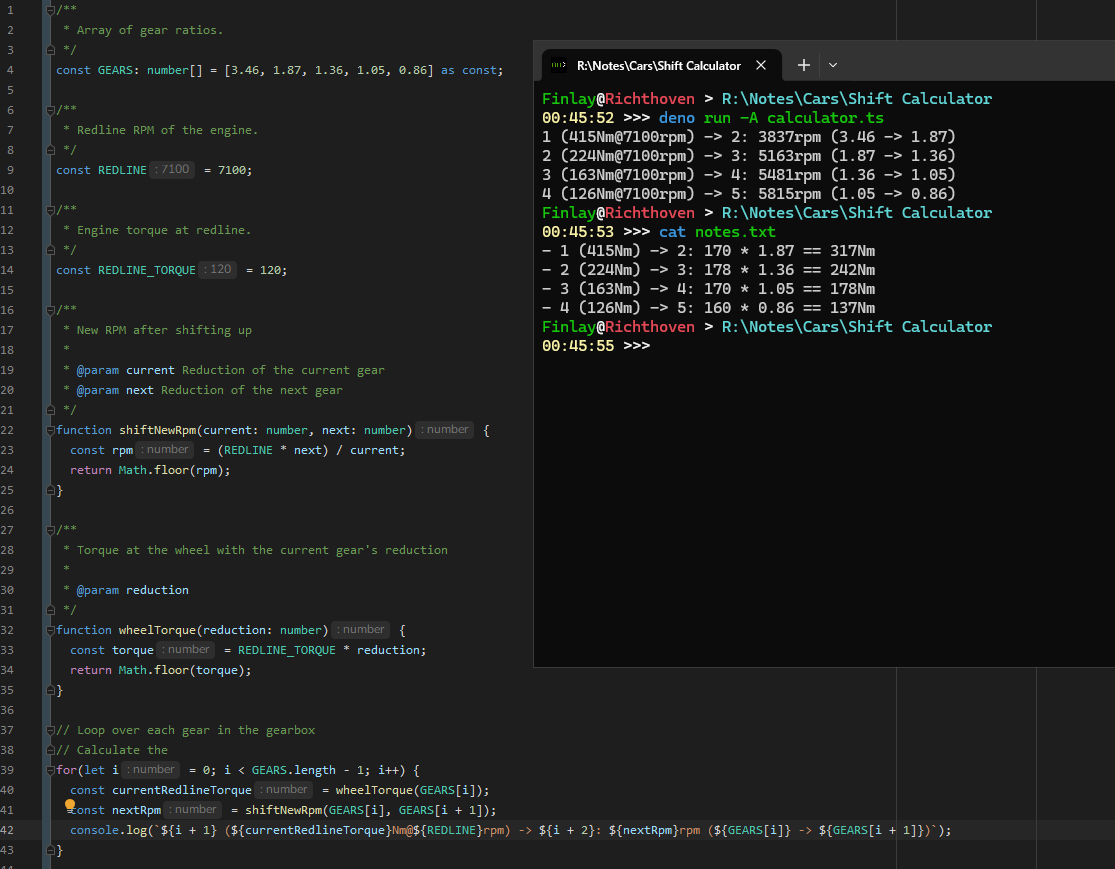
Task: Fold the 'Redline RPM of the engine' comment
Action: coord(51,110)
